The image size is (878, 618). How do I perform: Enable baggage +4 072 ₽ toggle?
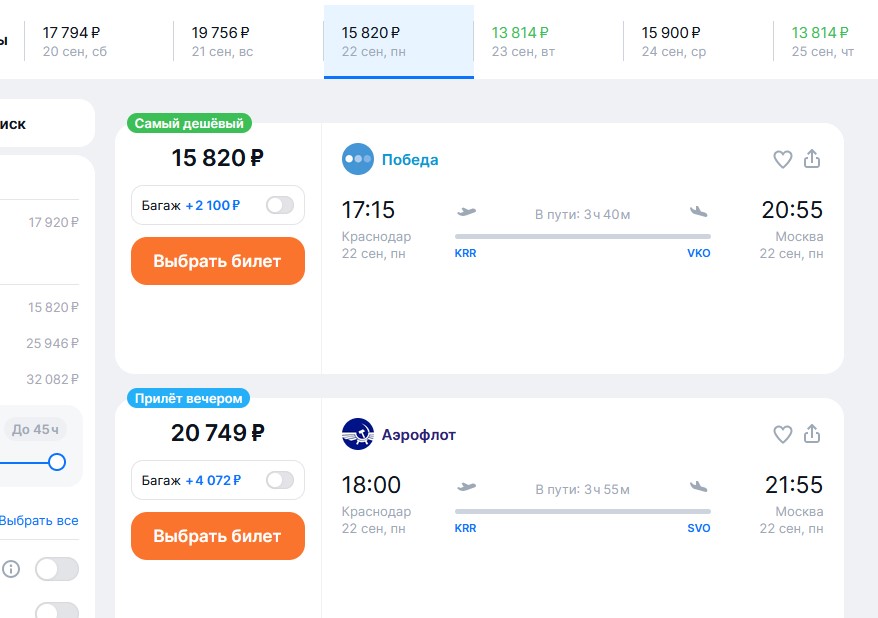280,480
